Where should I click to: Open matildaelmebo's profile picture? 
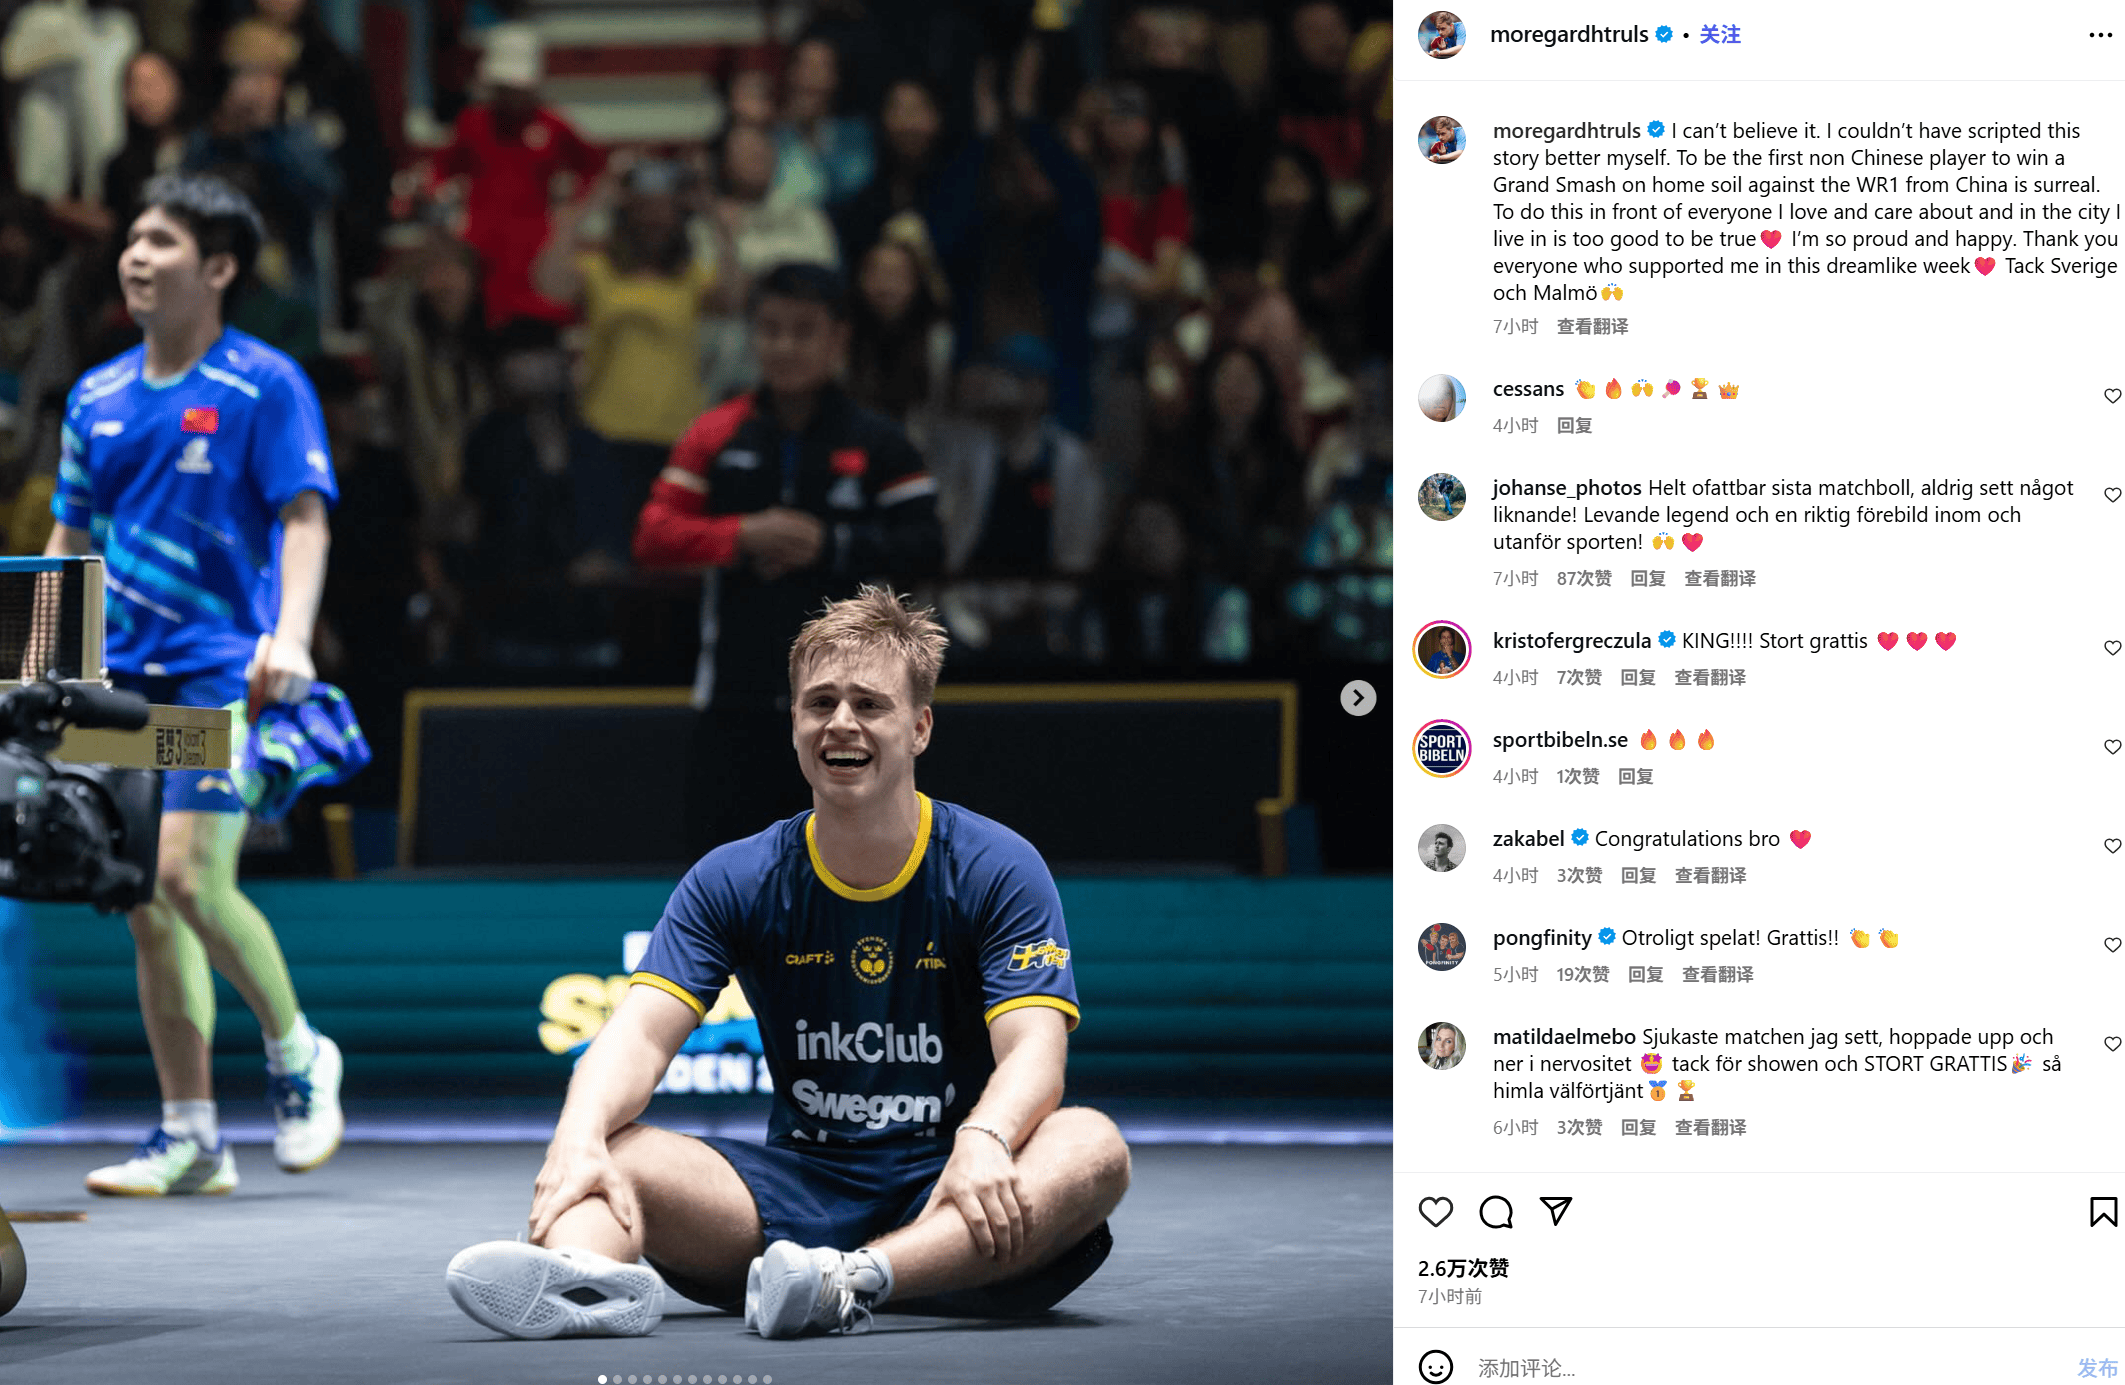tap(1442, 1046)
